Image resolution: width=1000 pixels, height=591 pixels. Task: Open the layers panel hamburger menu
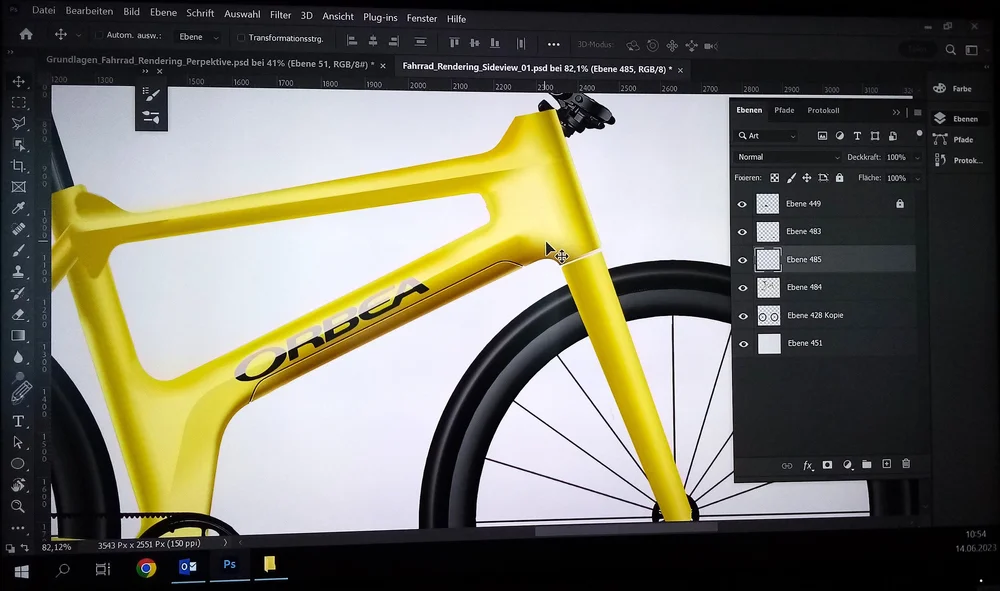pos(918,113)
